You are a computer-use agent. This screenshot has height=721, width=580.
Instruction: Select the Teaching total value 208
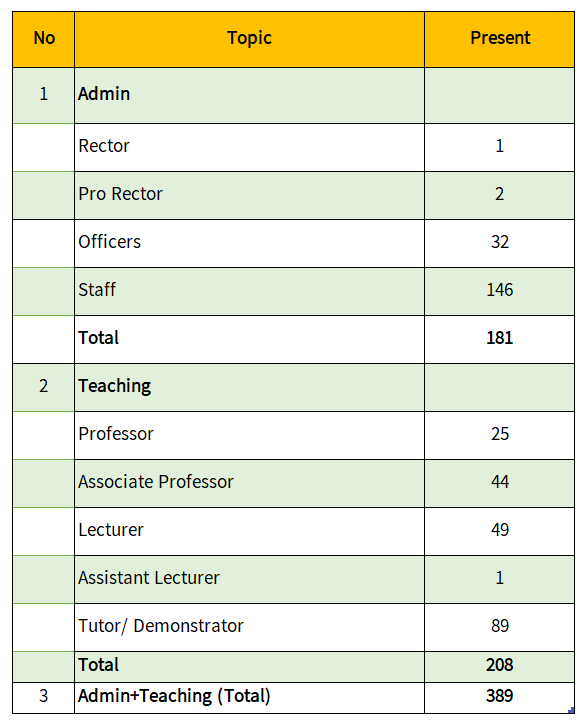[x=500, y=665]
